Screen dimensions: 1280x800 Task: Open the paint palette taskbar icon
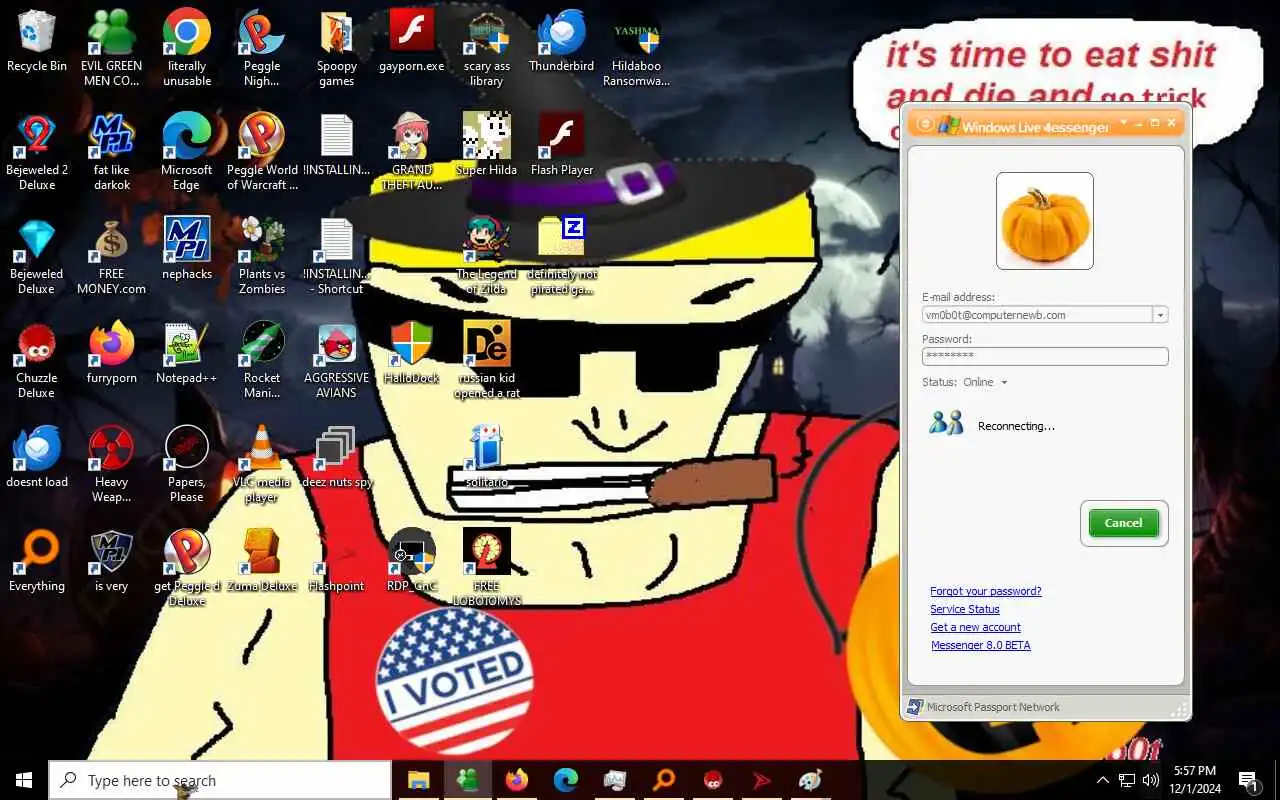pyautogui.click(x=810, y=780)
